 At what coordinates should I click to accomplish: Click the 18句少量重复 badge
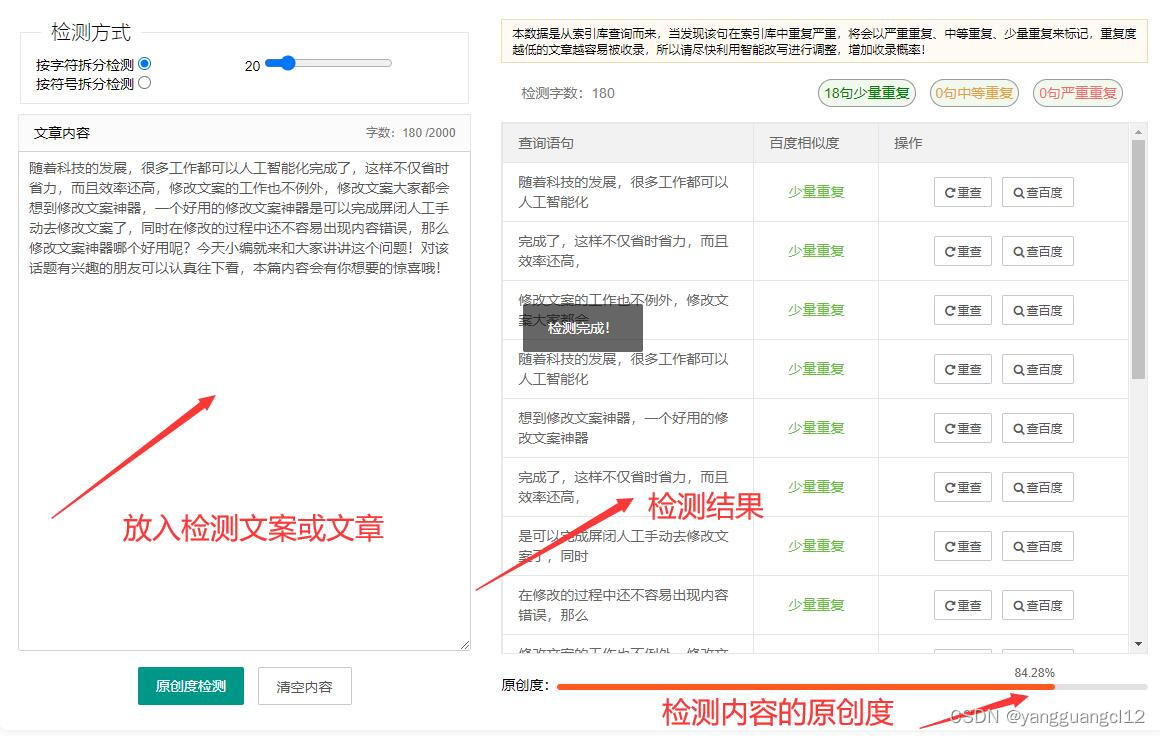point(866,93)
